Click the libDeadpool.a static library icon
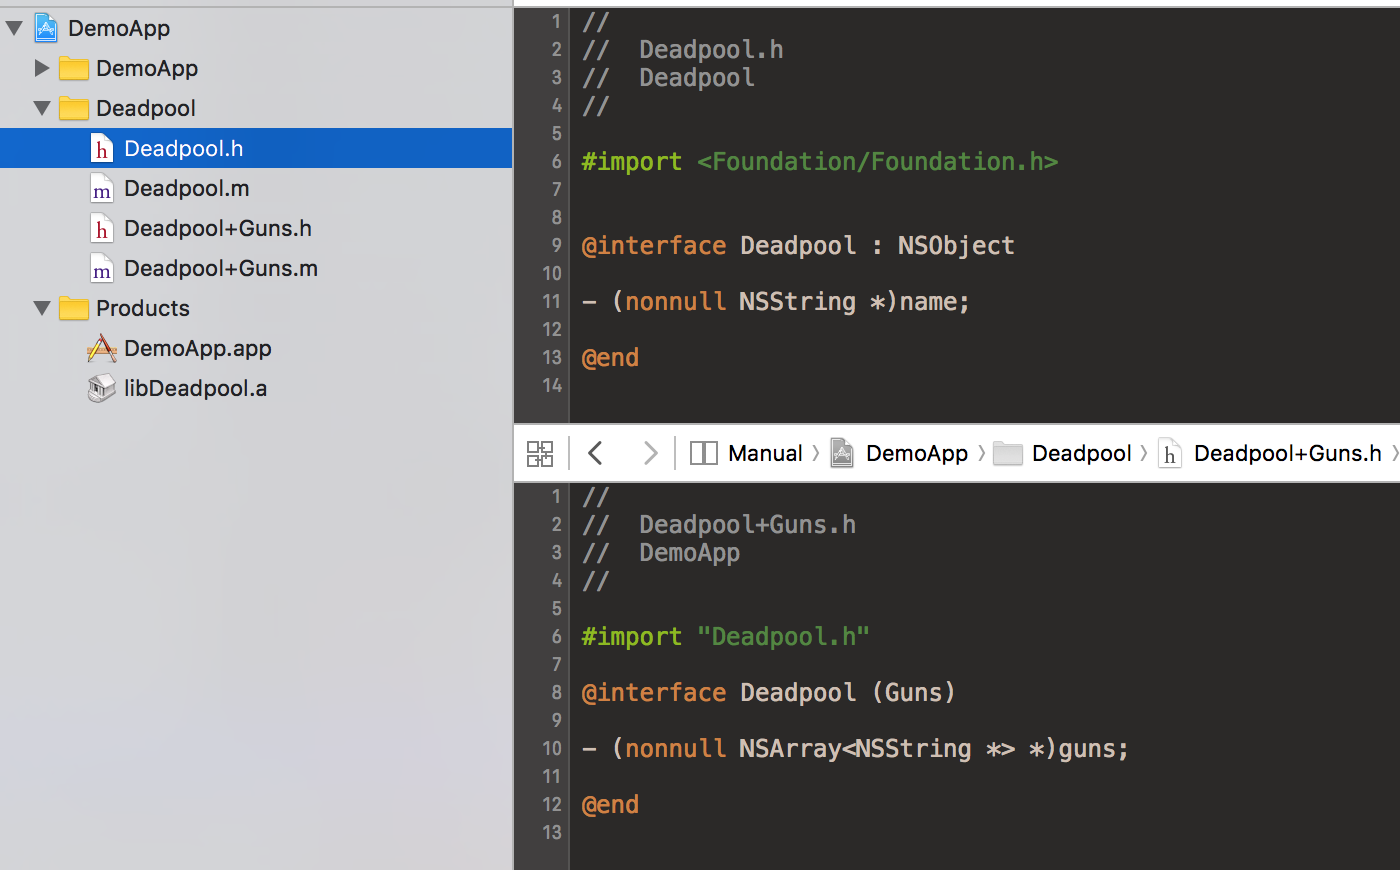This screenshot has height=870, width=1400. (x=101, y=388)
